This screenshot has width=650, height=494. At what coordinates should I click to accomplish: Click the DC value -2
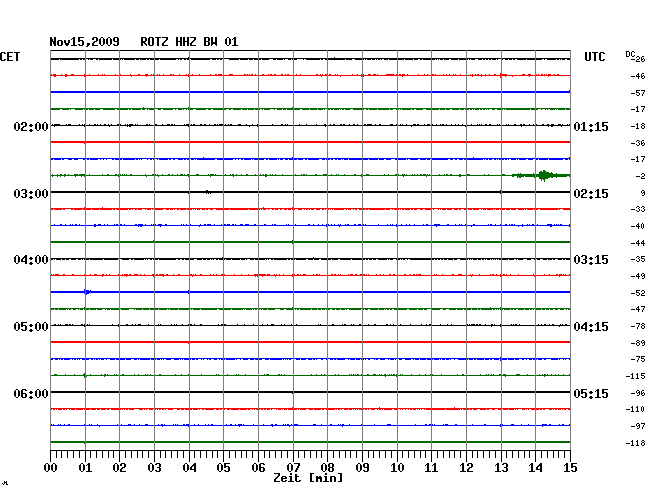click(640, 177)
